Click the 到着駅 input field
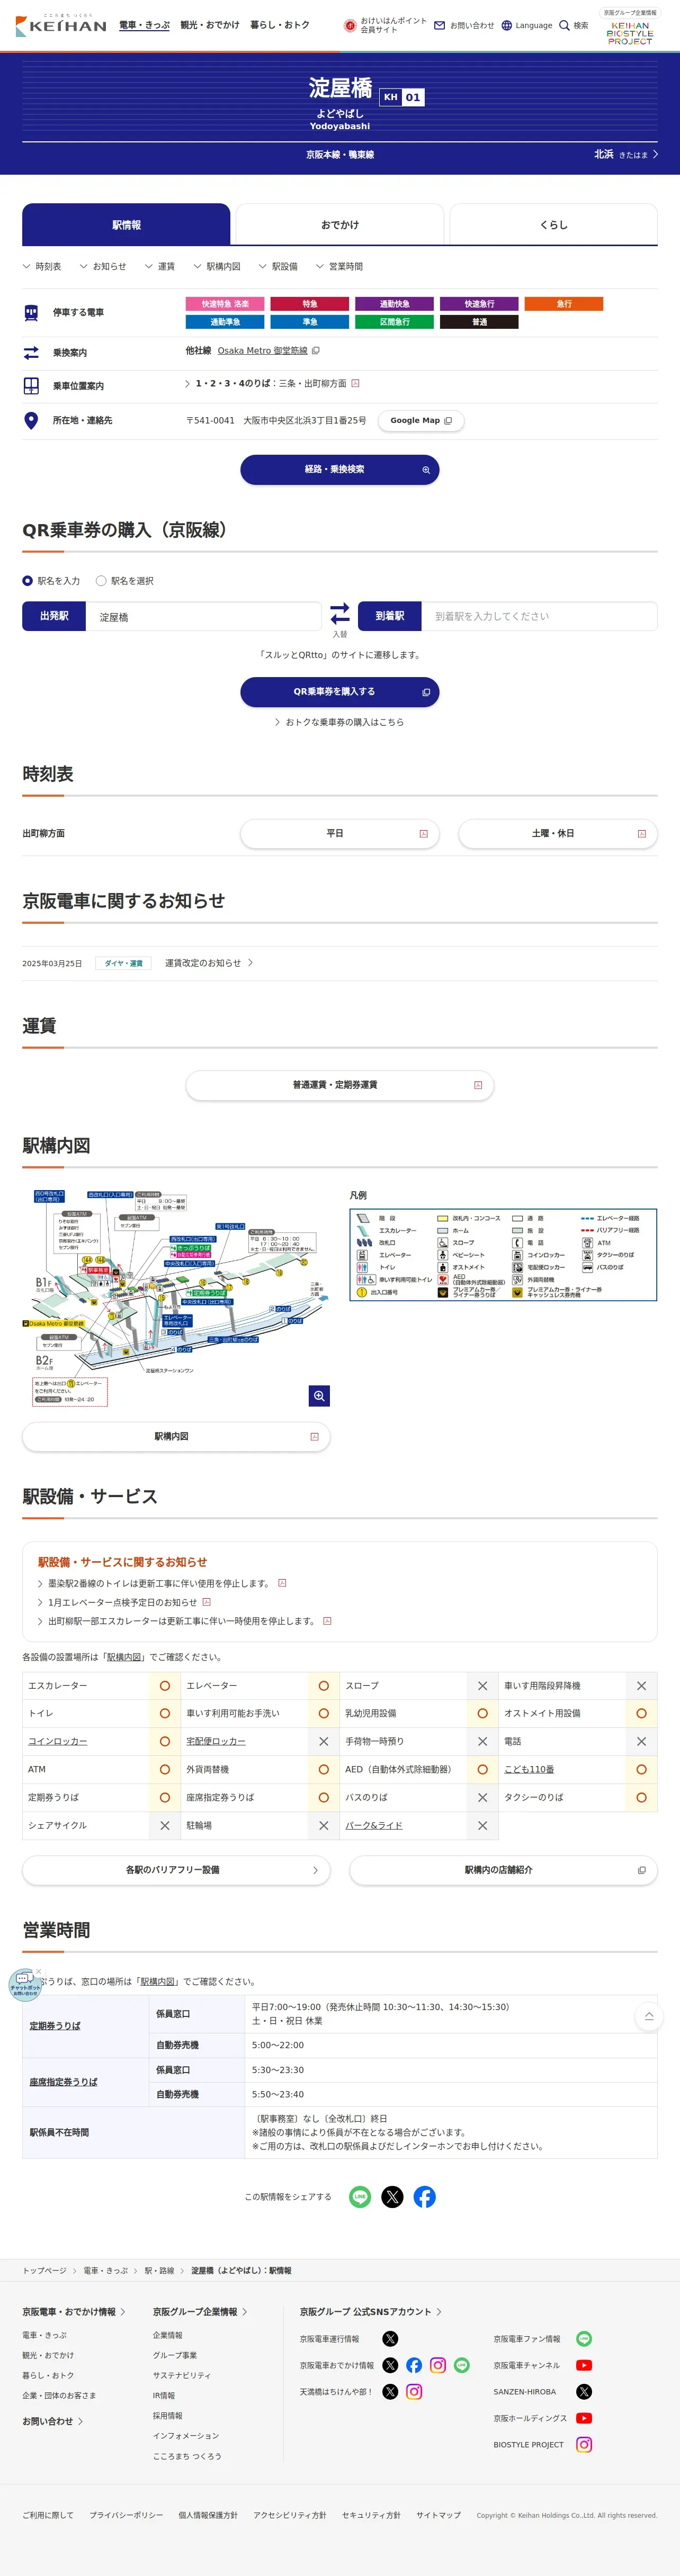 point(539,616)
